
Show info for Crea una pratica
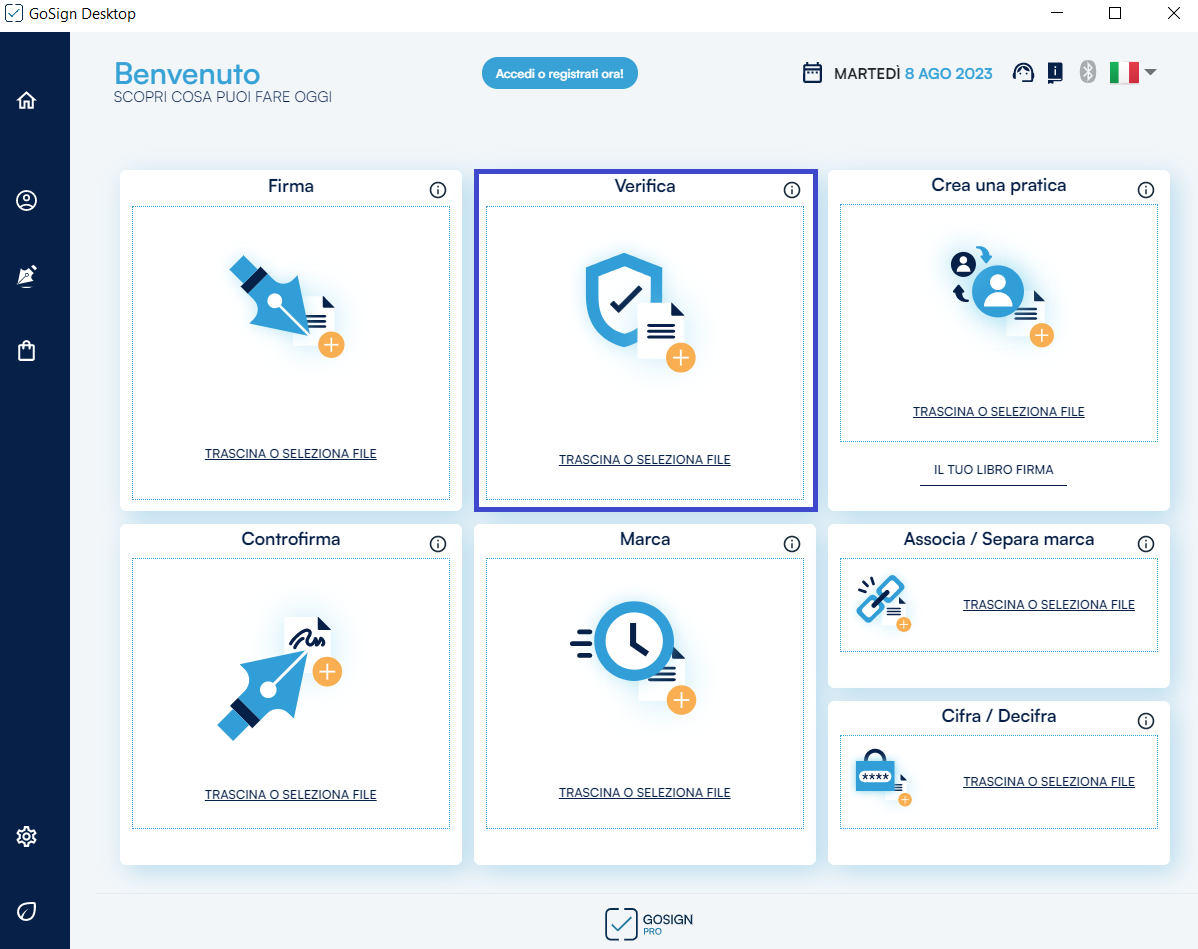(1146, 190)
